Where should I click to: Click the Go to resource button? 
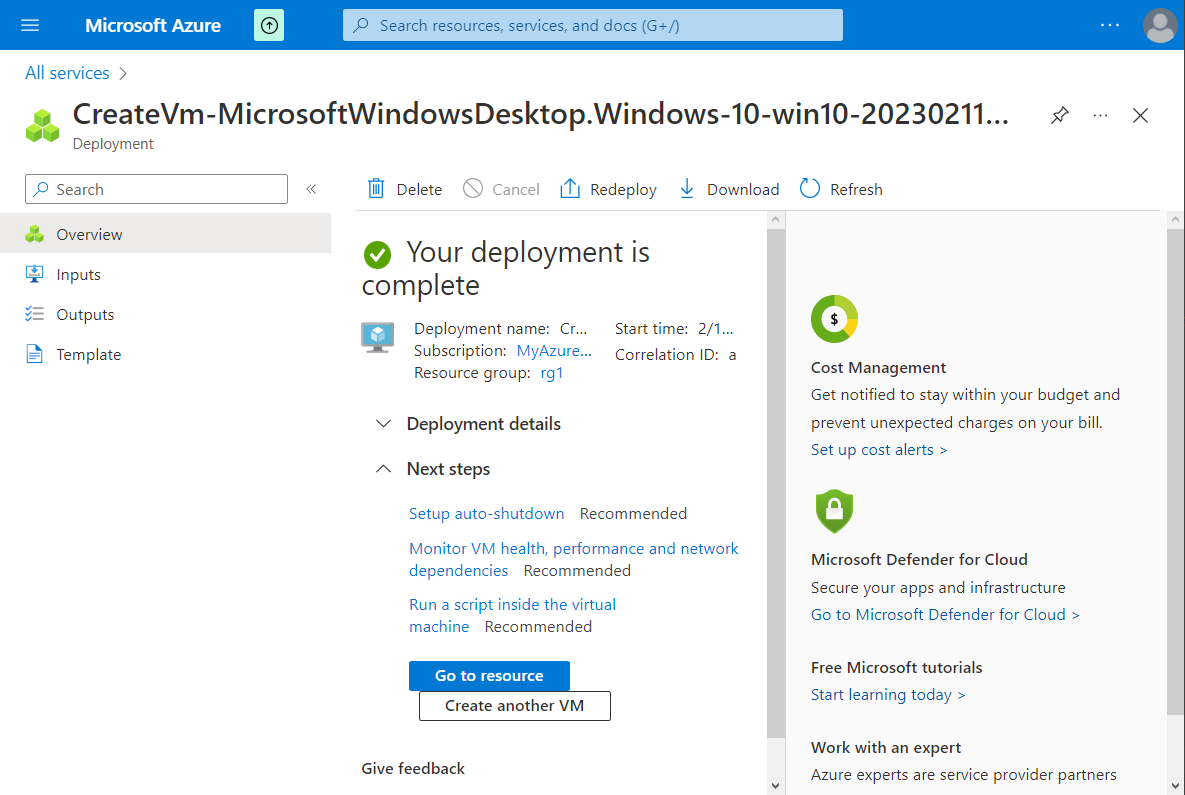[x=489, y=676]
